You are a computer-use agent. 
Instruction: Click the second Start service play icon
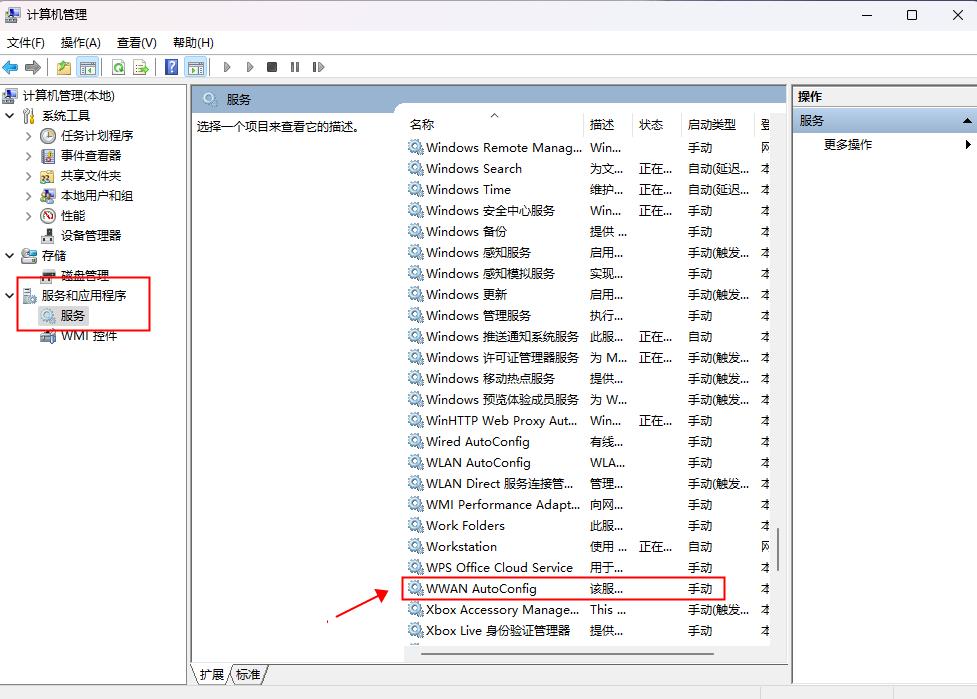coord(250,67)
